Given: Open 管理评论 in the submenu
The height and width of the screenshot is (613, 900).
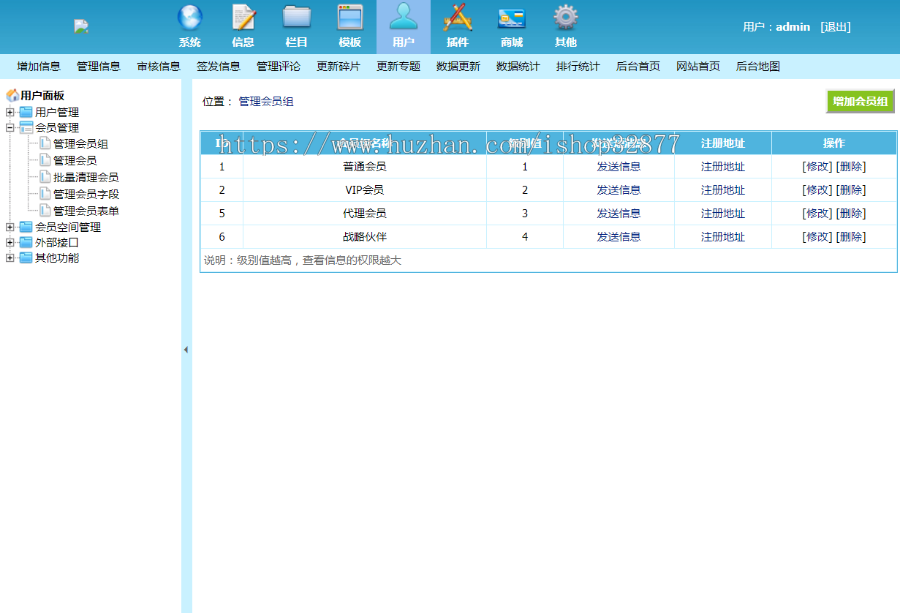Looking at the screenshot, I should [278, 67].
